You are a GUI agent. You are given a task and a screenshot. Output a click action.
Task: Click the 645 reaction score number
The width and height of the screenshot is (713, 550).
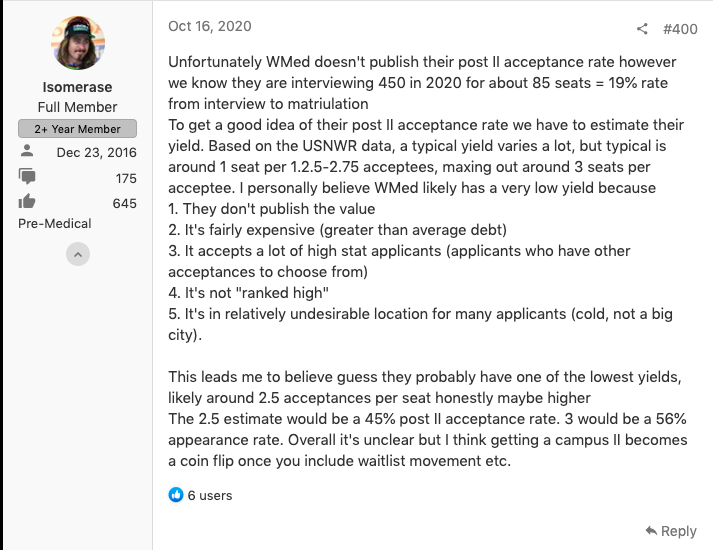coord(125,203)
